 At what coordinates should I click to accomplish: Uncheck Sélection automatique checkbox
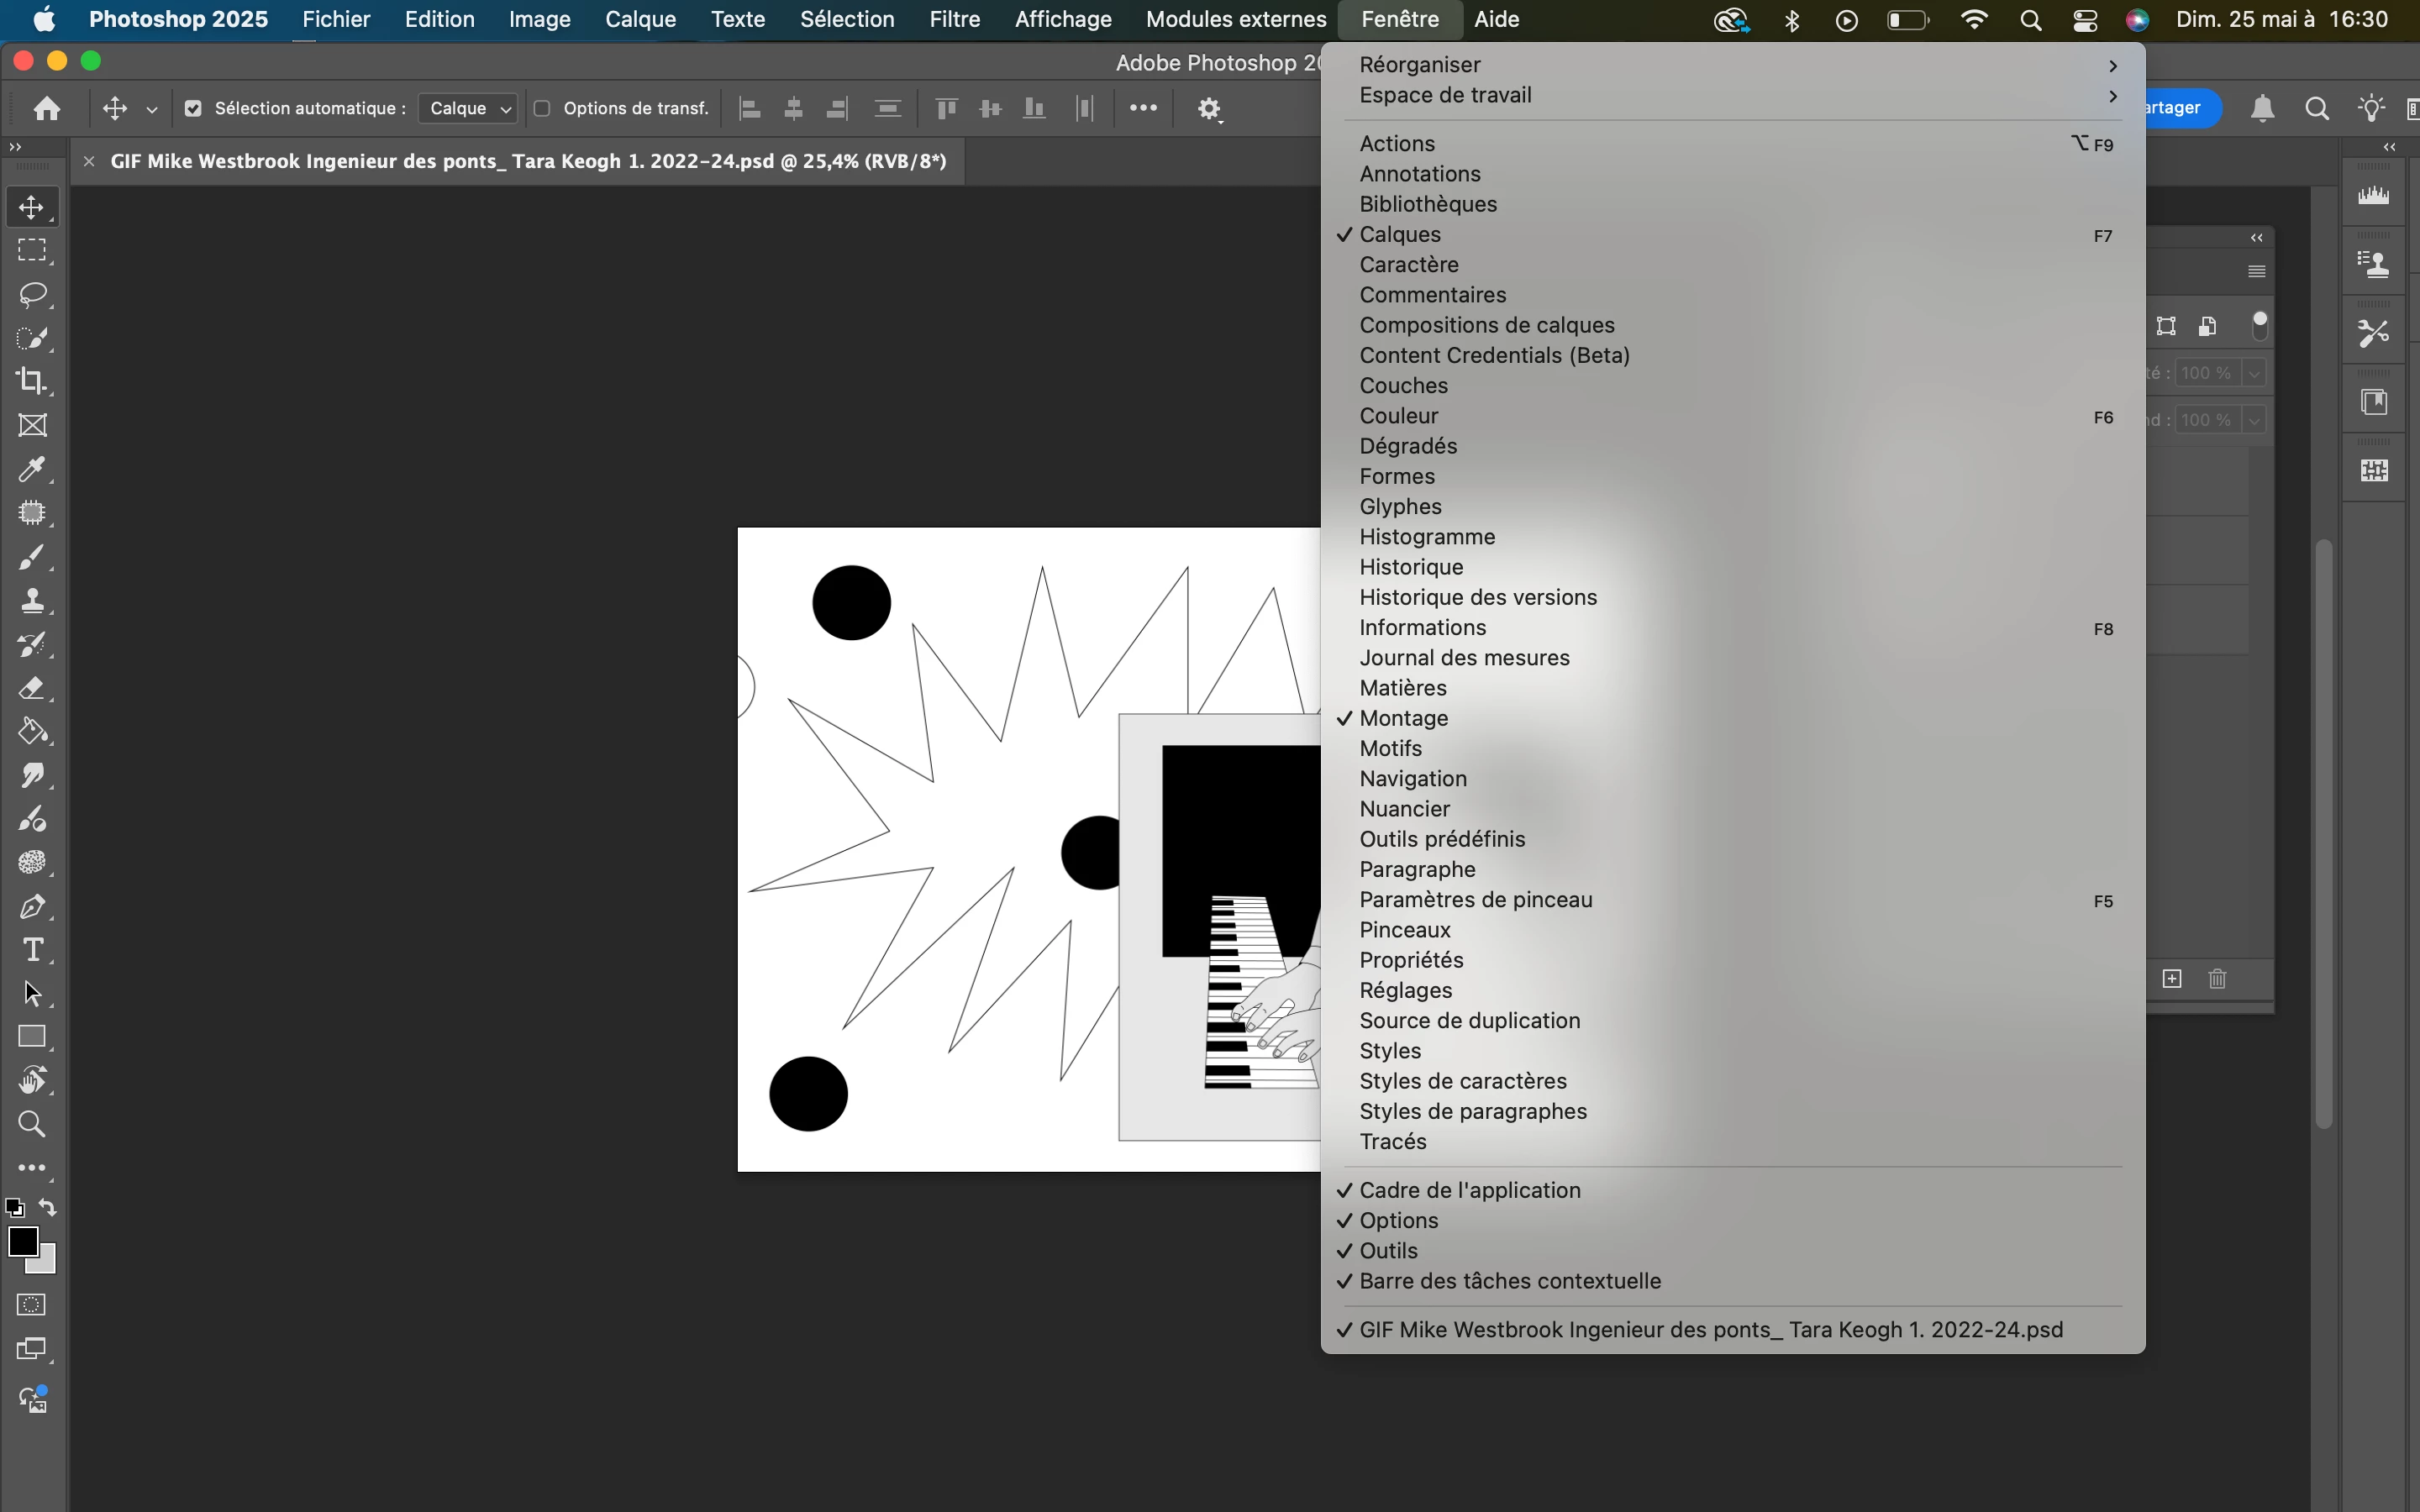pyautogui.click(x=194, y=108)
